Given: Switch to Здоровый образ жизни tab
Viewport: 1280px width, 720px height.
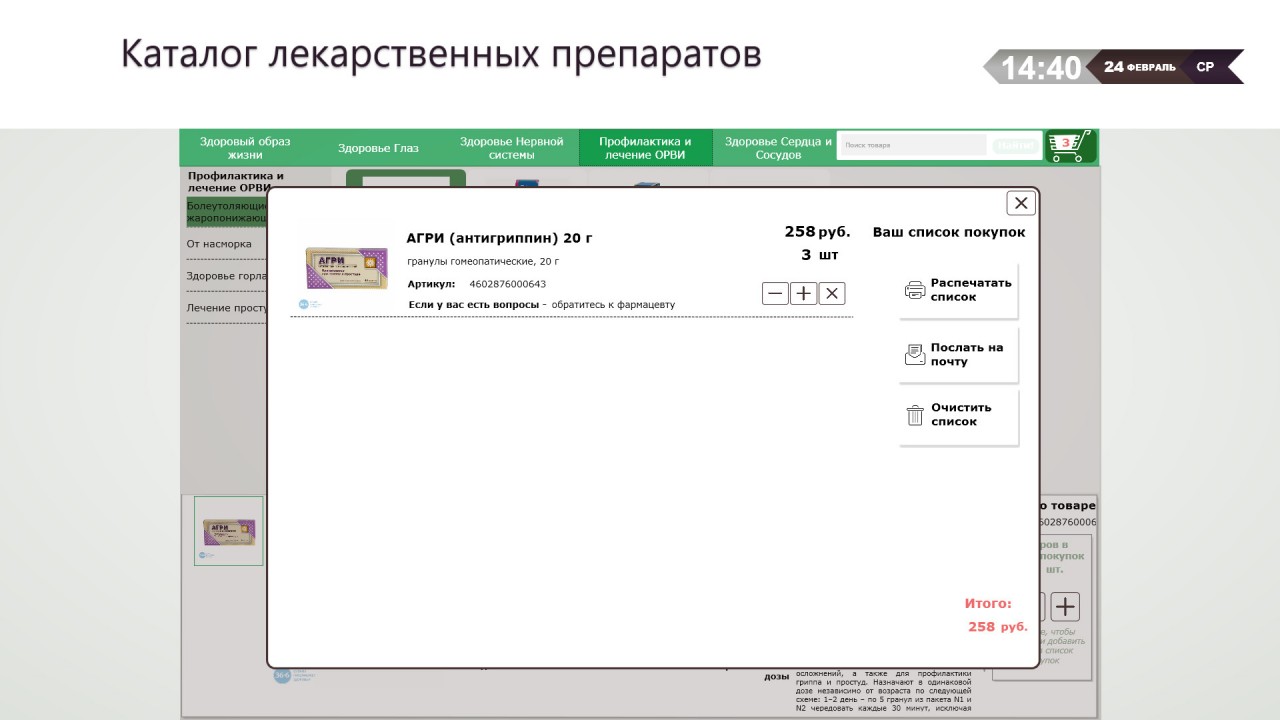Looking at the screenshot, I should (245, 148).
